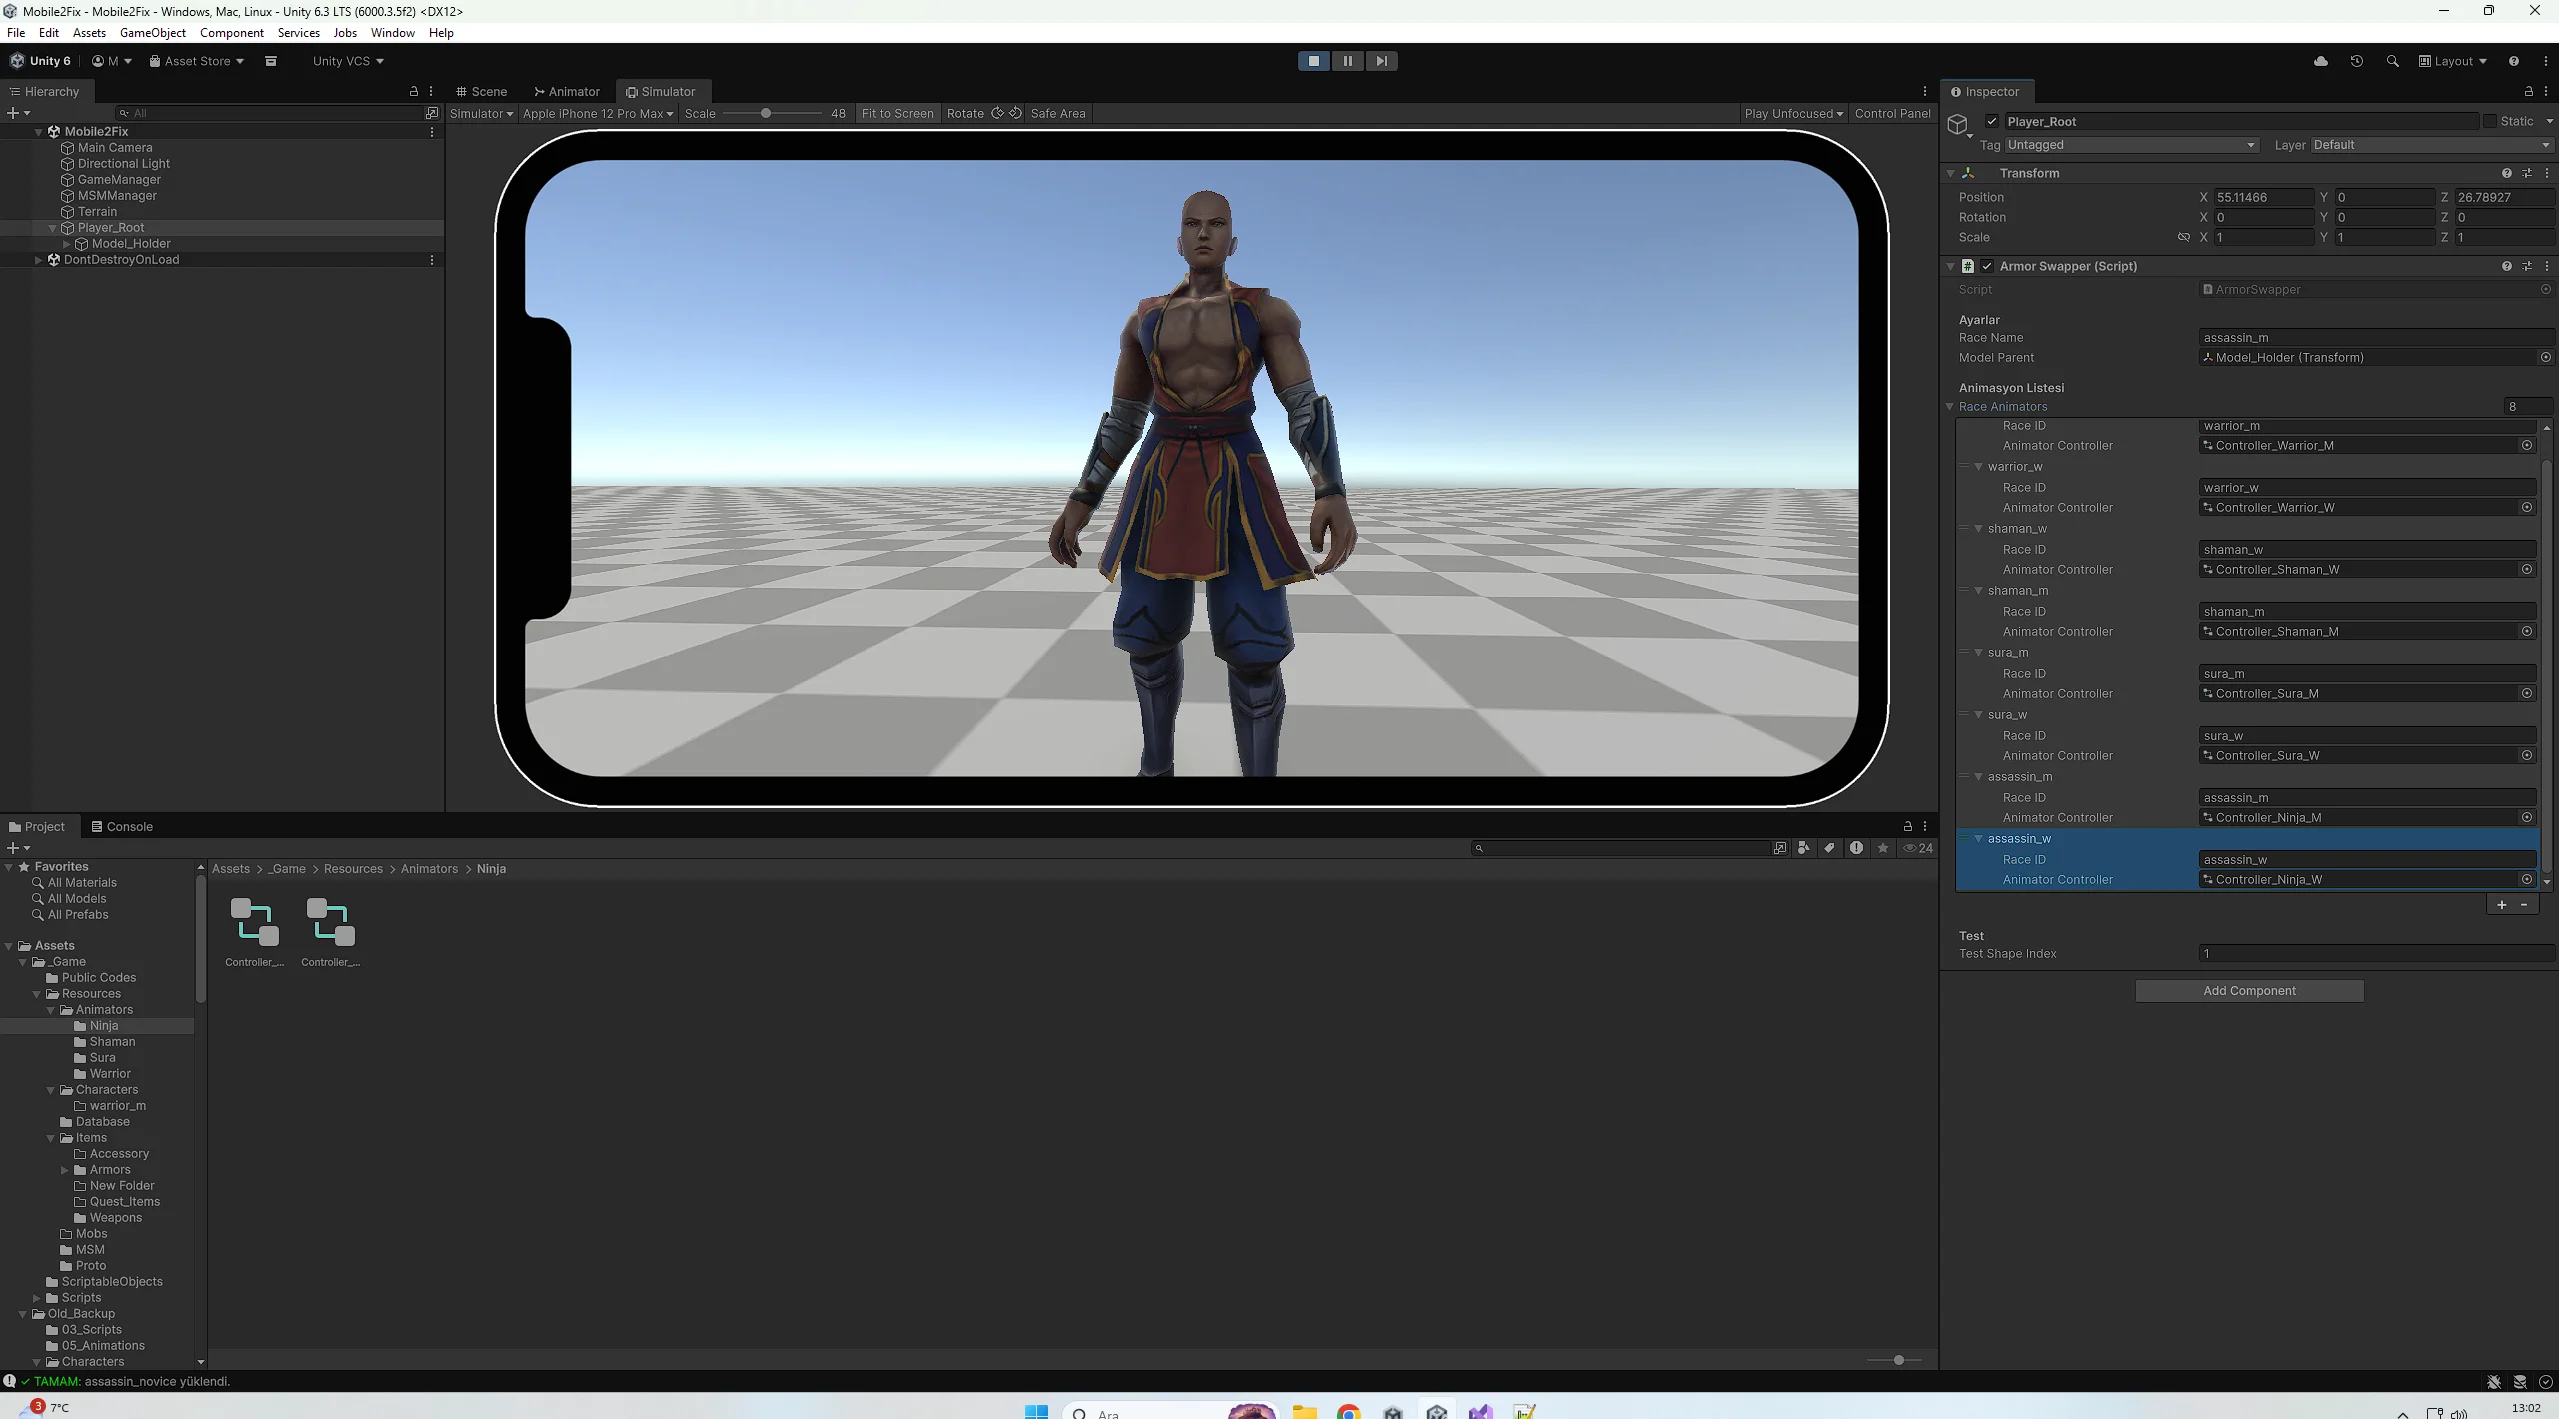Click the Step frame button

click(1381, 61)
